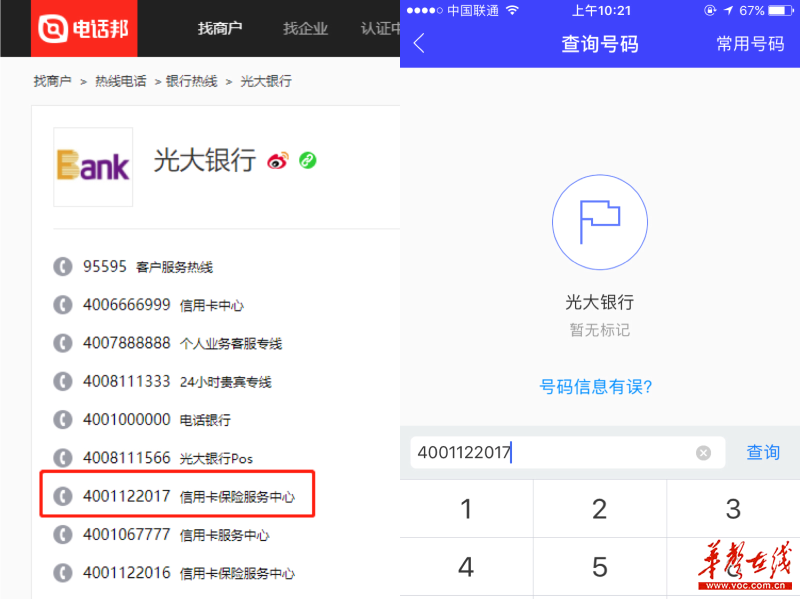Click phone icon beside 4001122017
Image resolution: width=800 pixels, height=599 pixels.
click(63, 495)
